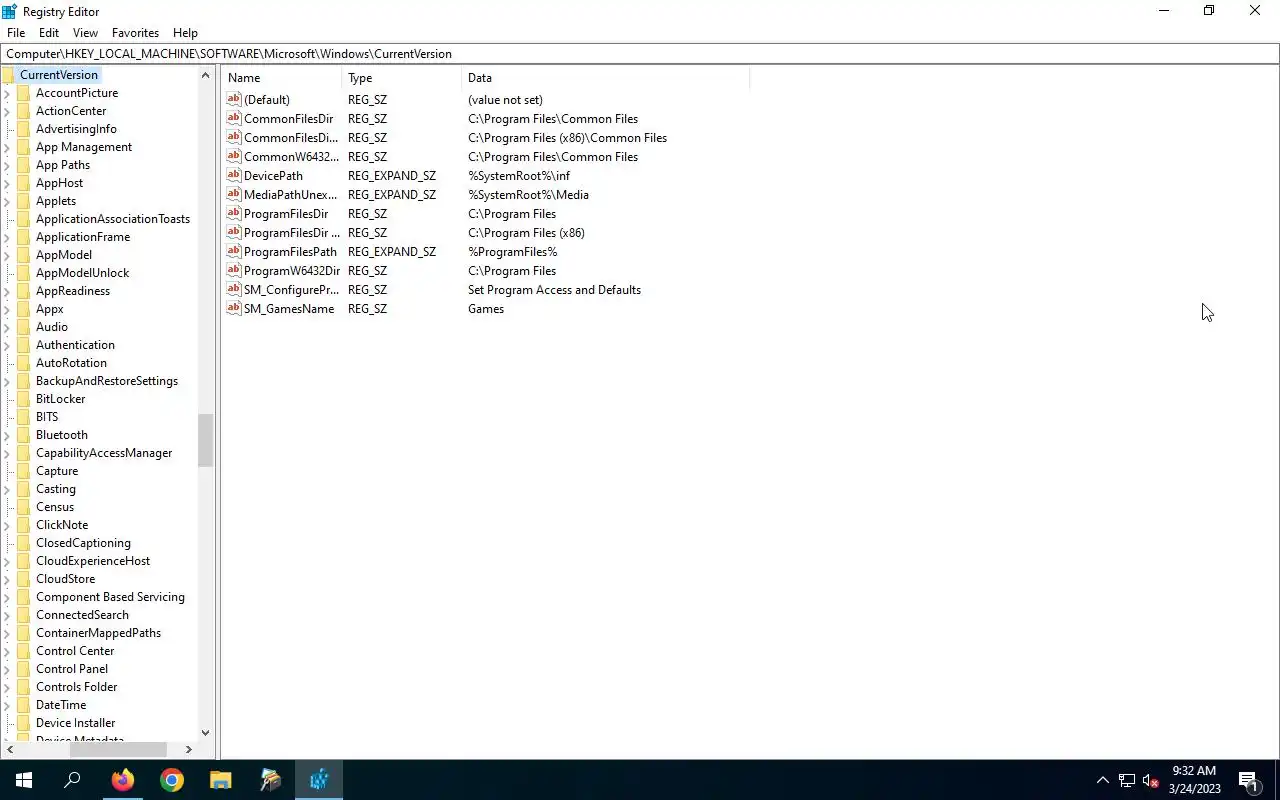The width and height of the screenshot is (1280, 800).
Task: Click the CommonW6432... value name
Action: (x=291, y=157)
